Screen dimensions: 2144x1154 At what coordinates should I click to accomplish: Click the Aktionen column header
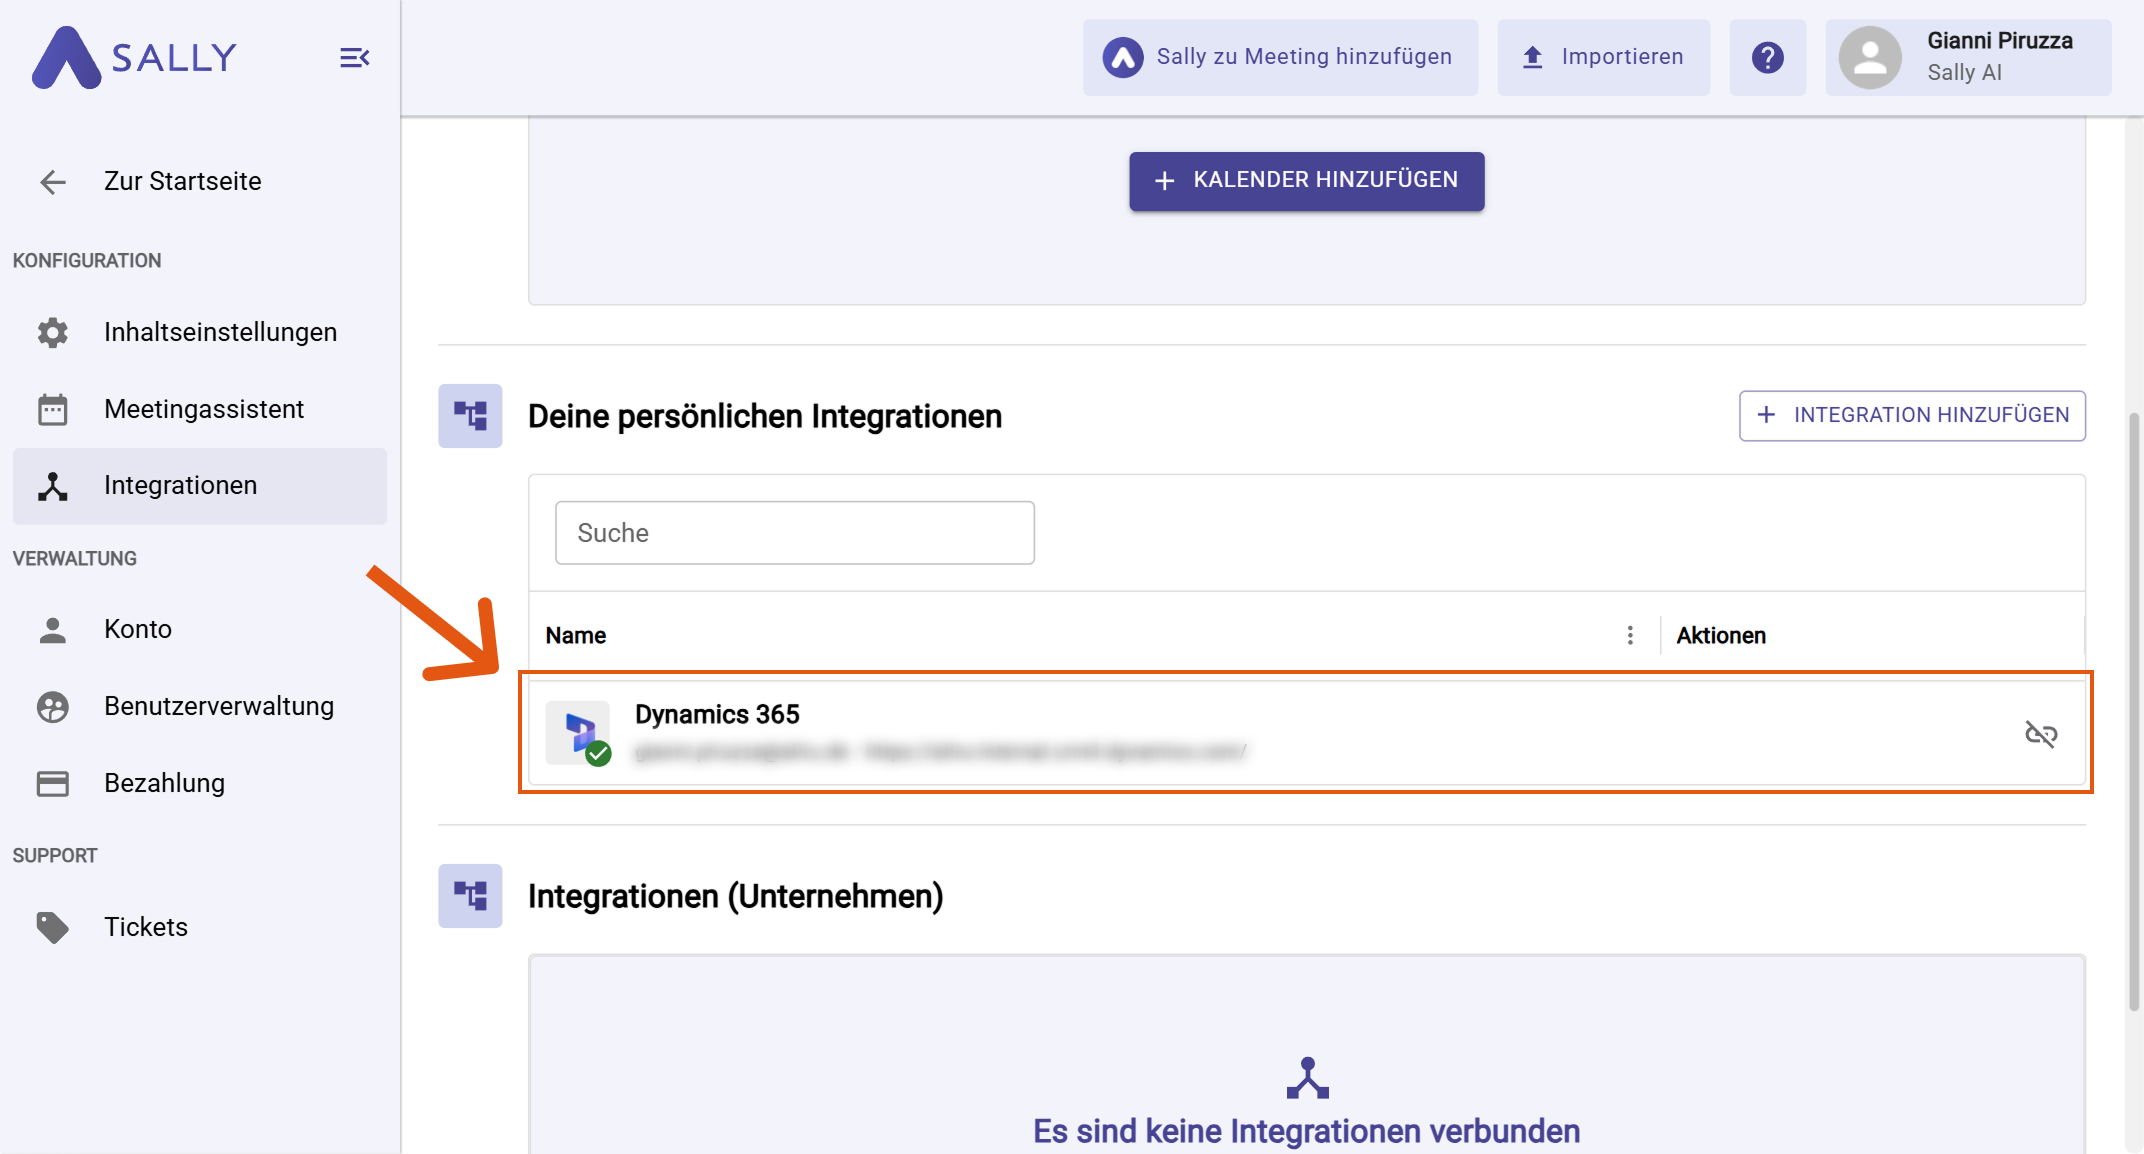point(1721,636)
